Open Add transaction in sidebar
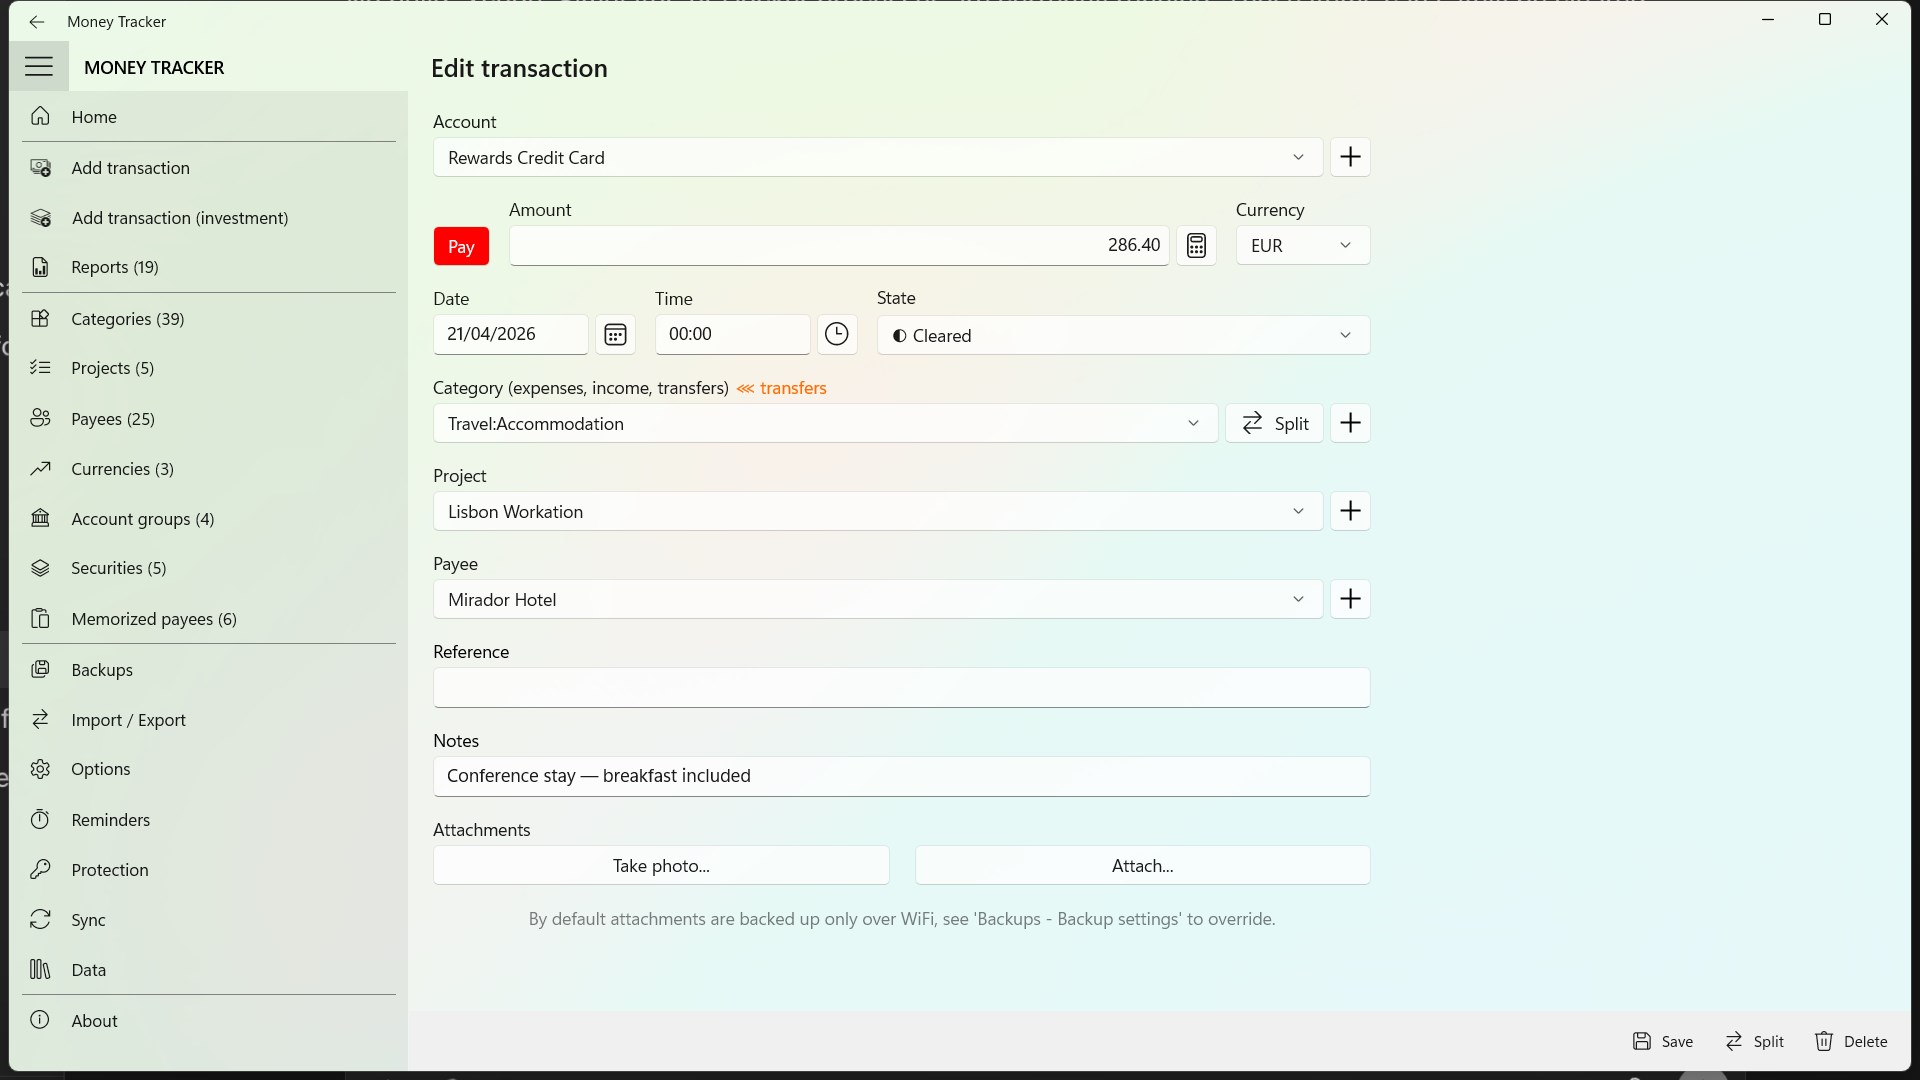Viewport: 1920px width, 1080px height. coord(209,168)
